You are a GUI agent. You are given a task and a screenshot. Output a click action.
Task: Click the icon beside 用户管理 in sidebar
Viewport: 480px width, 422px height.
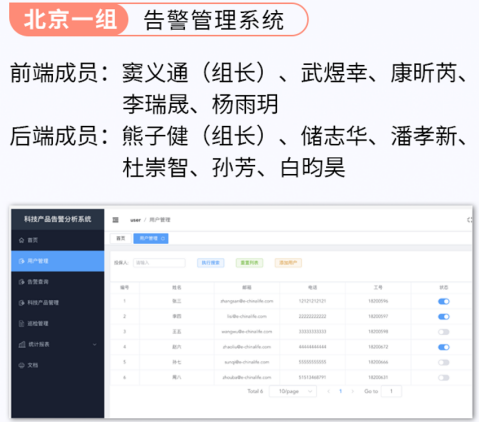22,261
